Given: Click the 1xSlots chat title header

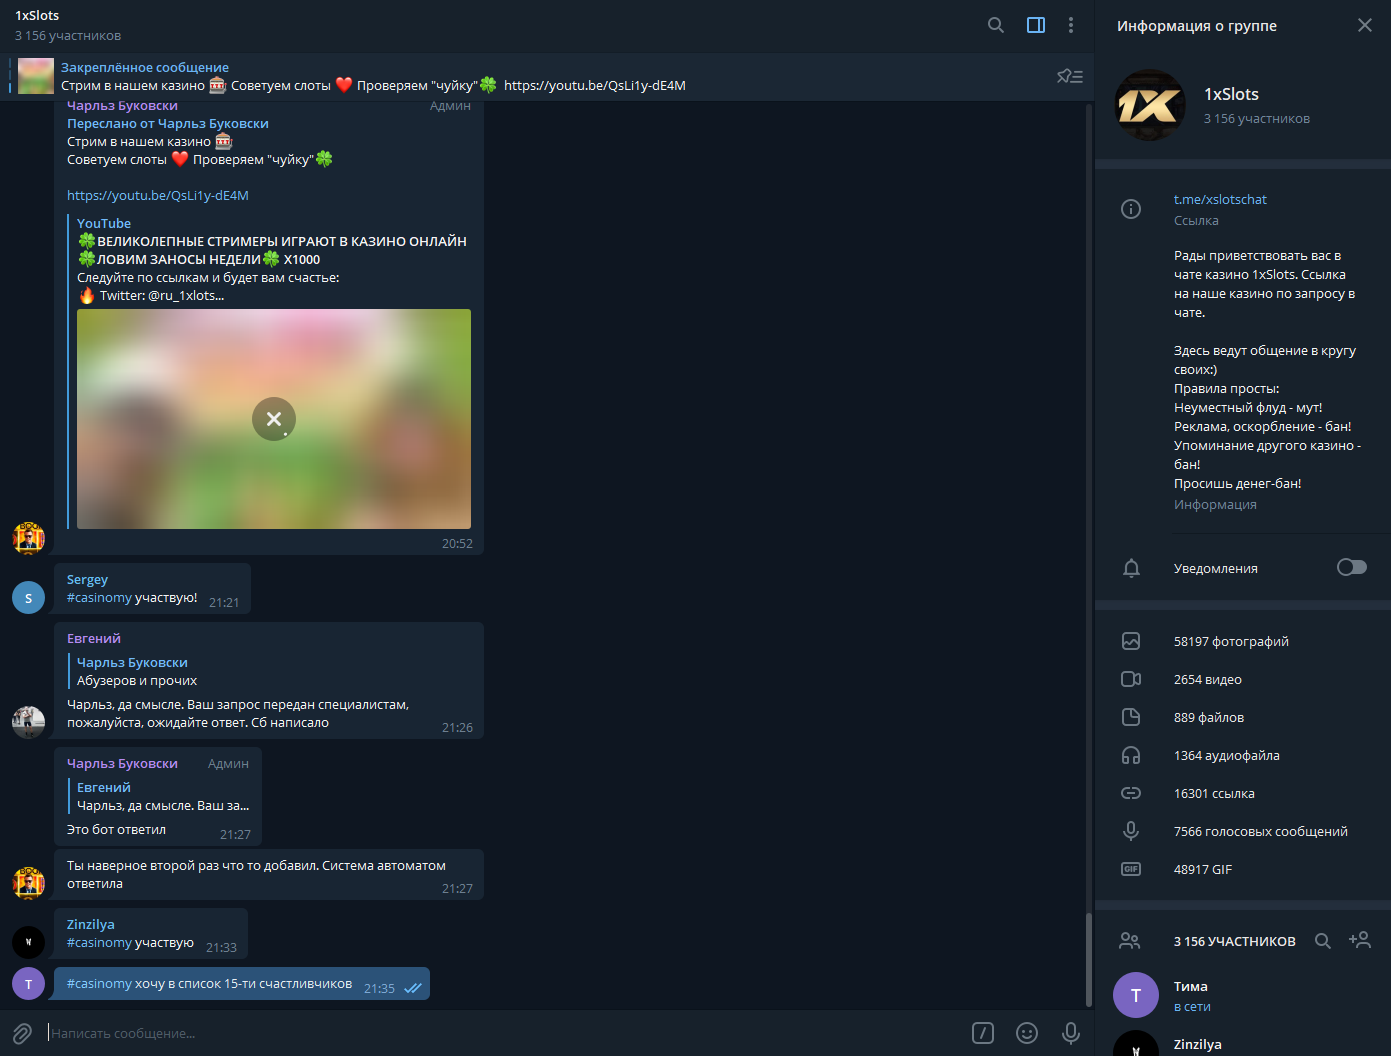Looking at the screenshot, I should [x=37, y=15].
